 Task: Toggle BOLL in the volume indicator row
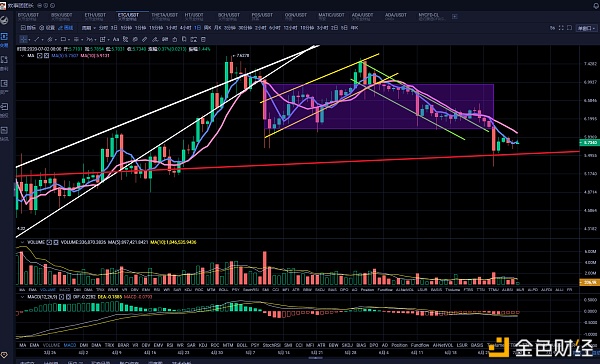point(223,290)
